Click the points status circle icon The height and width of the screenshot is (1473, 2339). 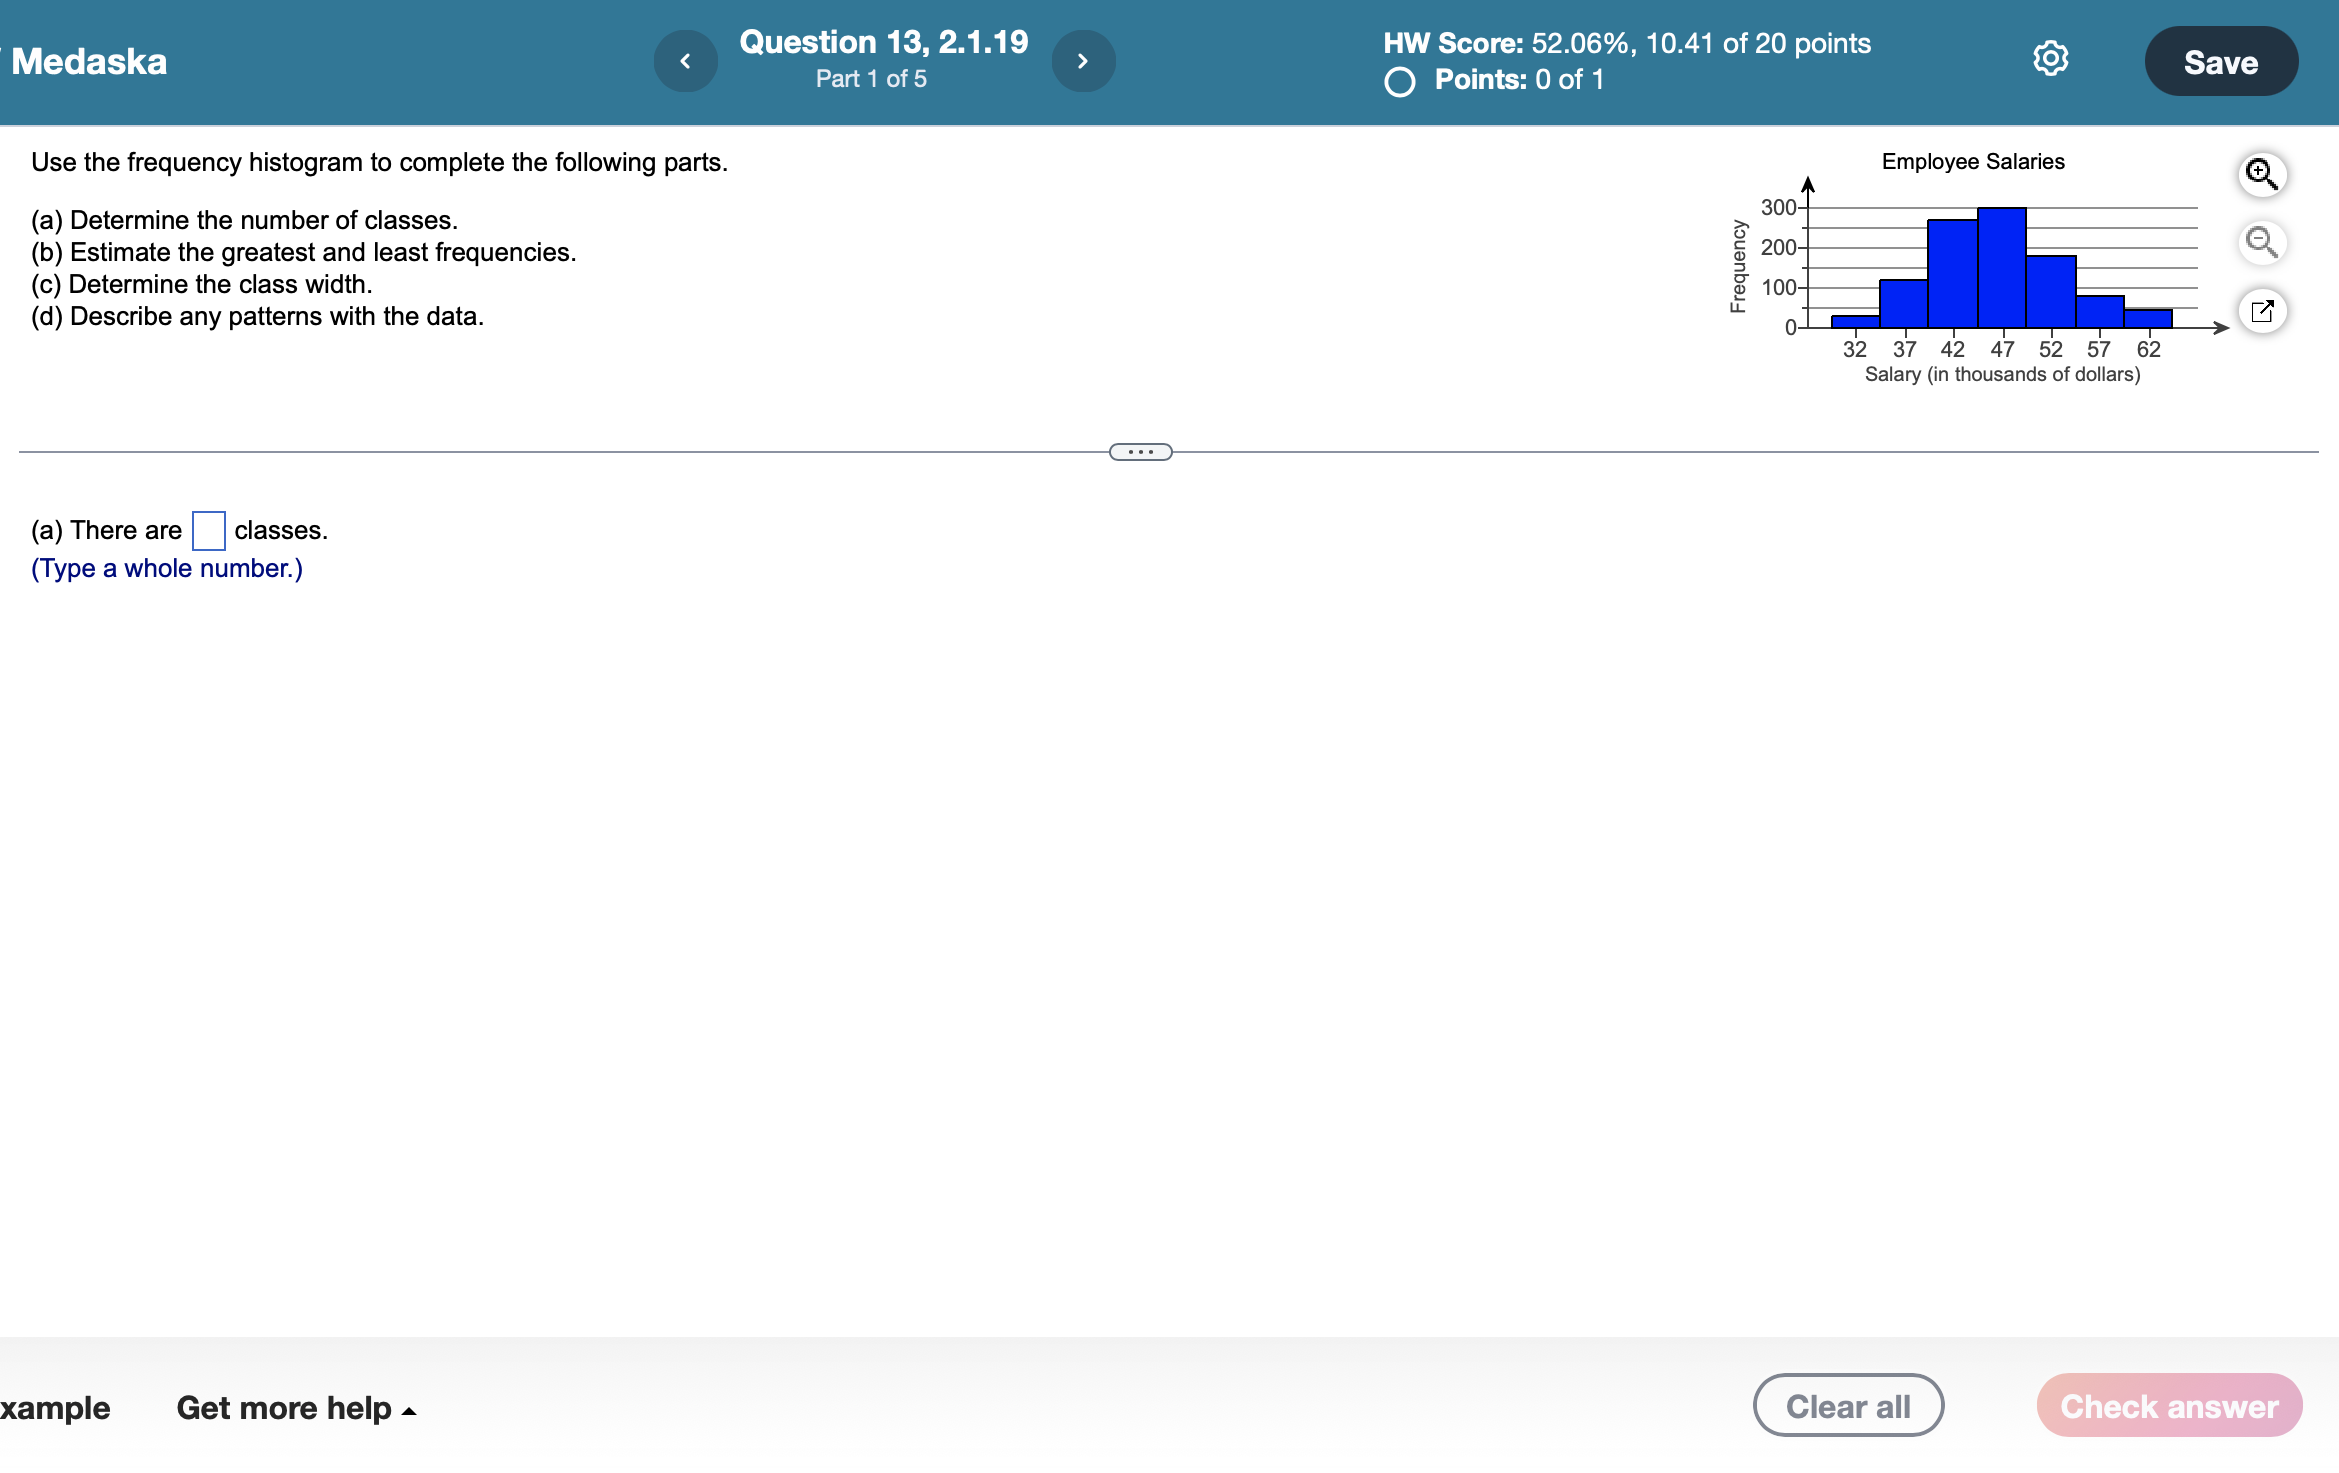coord(1399,81)
